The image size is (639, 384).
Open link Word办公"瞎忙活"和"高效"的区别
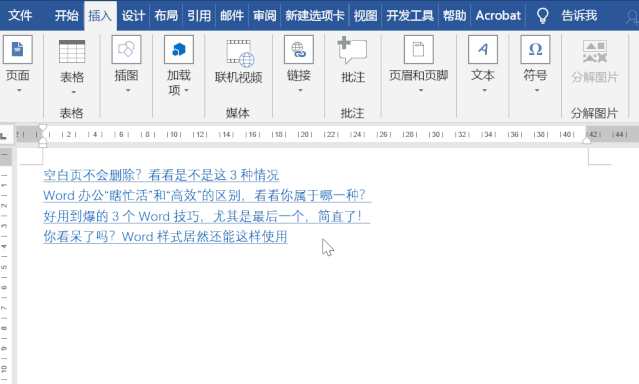click(207, 195)
